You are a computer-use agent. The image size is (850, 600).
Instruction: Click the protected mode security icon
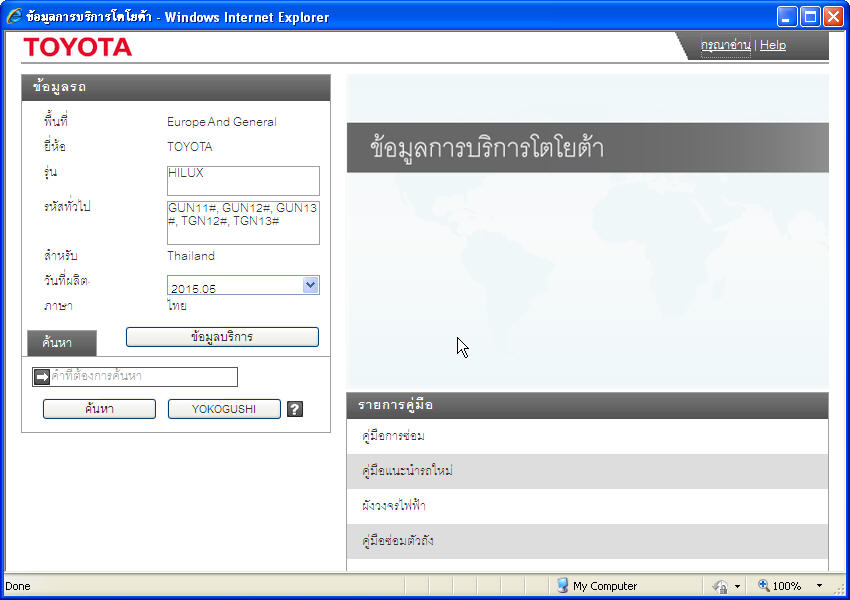[720, 586]
